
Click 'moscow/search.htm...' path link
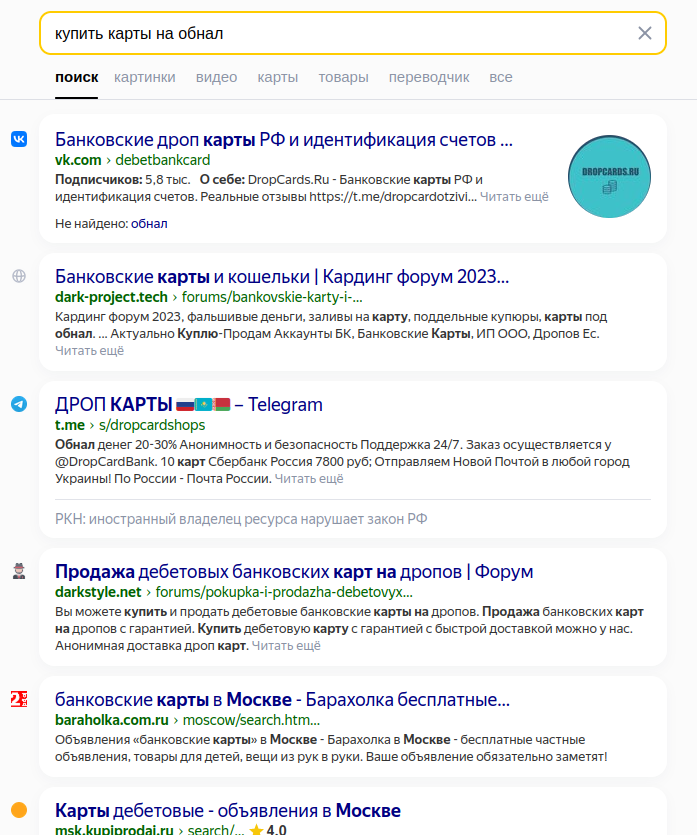point(251,719)
